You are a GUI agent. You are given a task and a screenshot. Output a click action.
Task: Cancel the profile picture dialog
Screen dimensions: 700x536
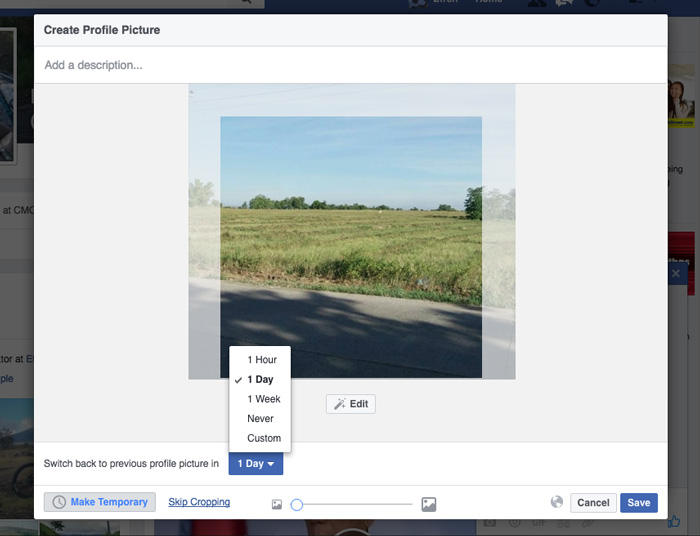[593, 503]
